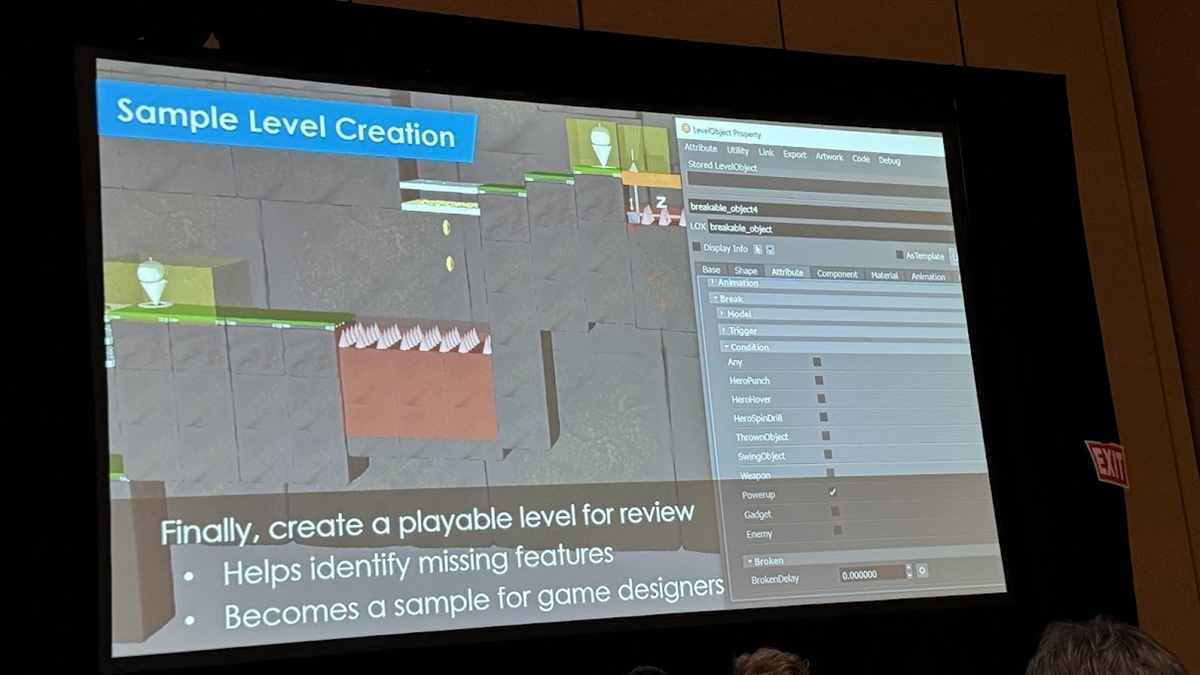The image size is (1200, 675).
Task: Select the row of white spikes on orange block
Action: pos(415,337)
